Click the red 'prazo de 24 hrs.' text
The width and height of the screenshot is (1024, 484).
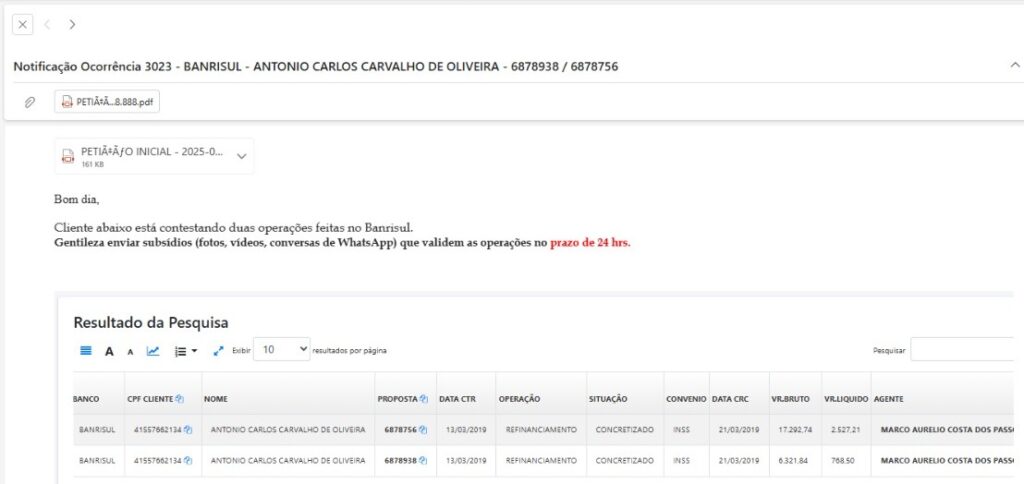[x=590, y=243]
